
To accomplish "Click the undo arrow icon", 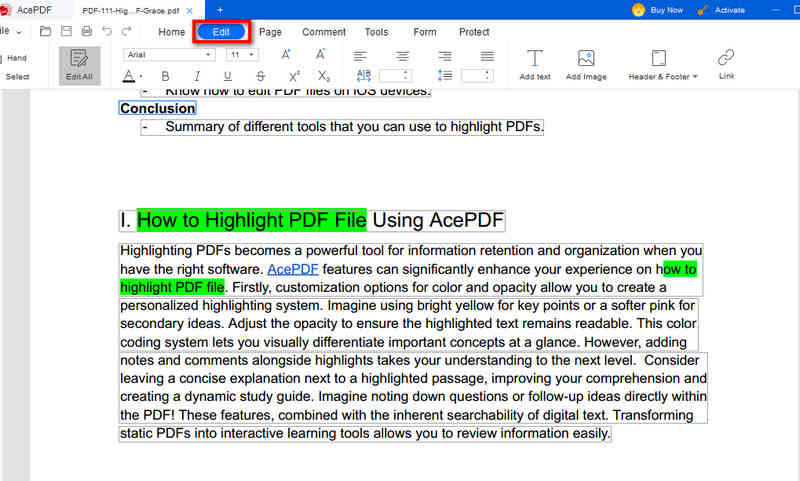I will pyautogui.click(x=107, y=32).
